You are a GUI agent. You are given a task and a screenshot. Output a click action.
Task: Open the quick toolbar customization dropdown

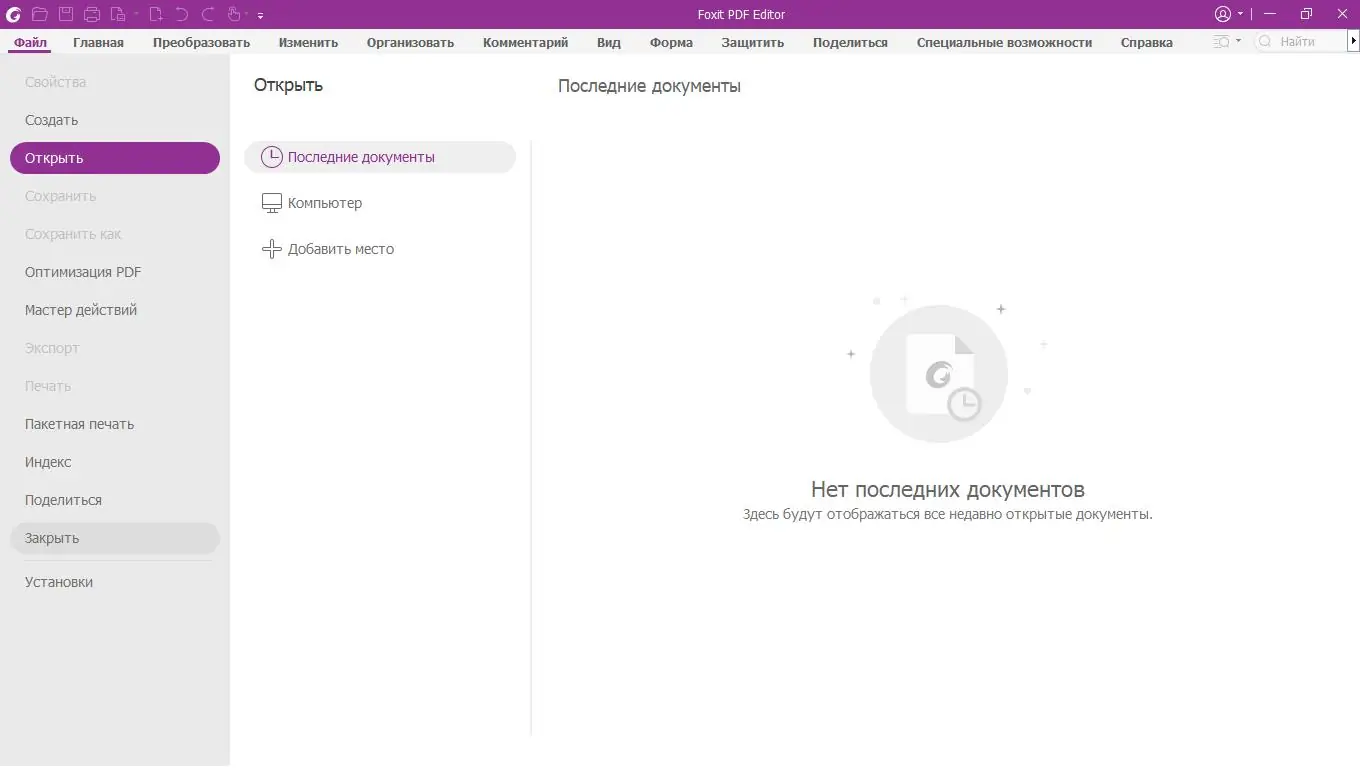260,14
